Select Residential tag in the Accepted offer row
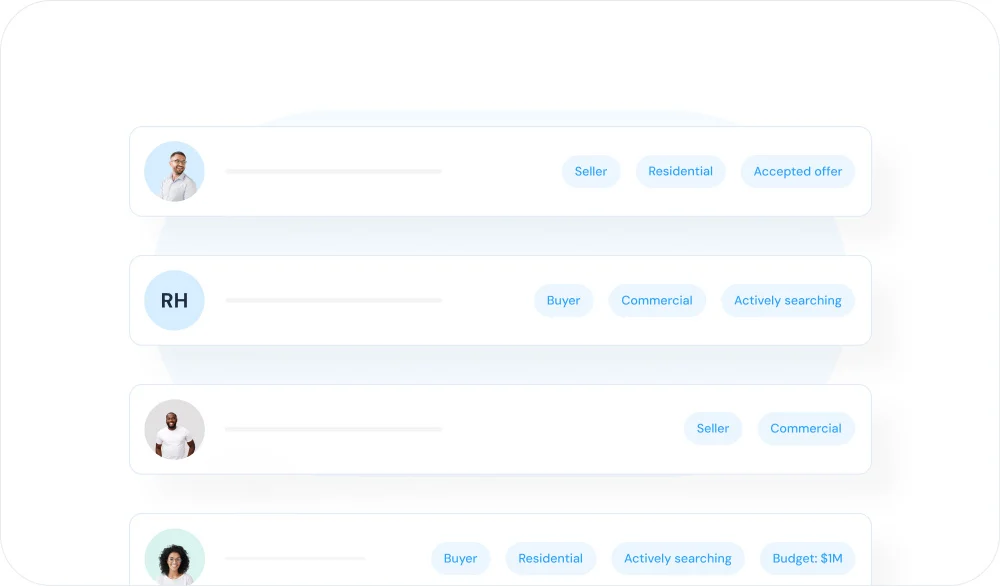 pyautogui.click(x=680, y=172)
